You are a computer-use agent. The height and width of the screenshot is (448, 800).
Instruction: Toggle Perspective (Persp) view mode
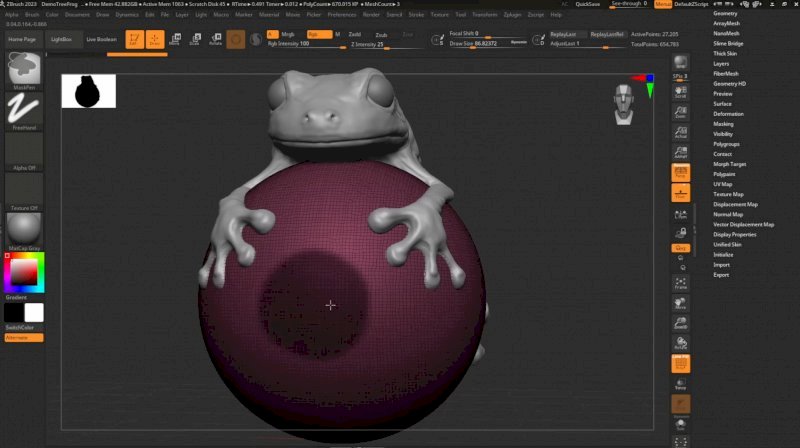(681, 172)
